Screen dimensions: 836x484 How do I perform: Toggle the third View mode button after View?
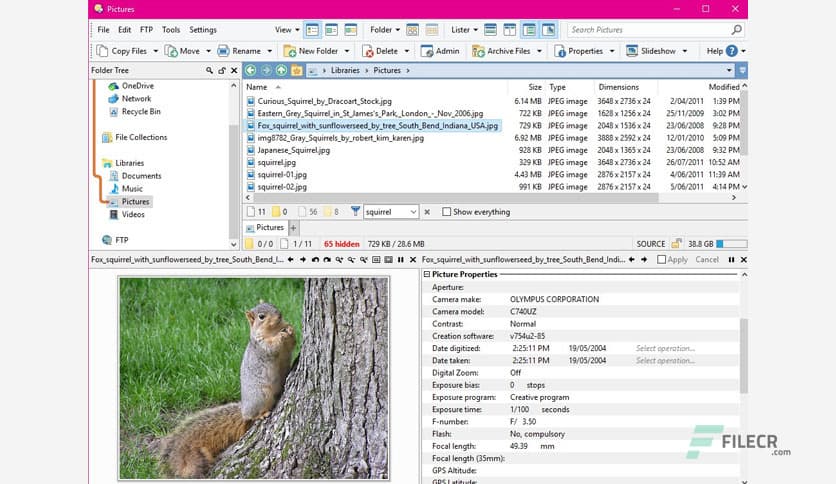[x=351, y=30]
